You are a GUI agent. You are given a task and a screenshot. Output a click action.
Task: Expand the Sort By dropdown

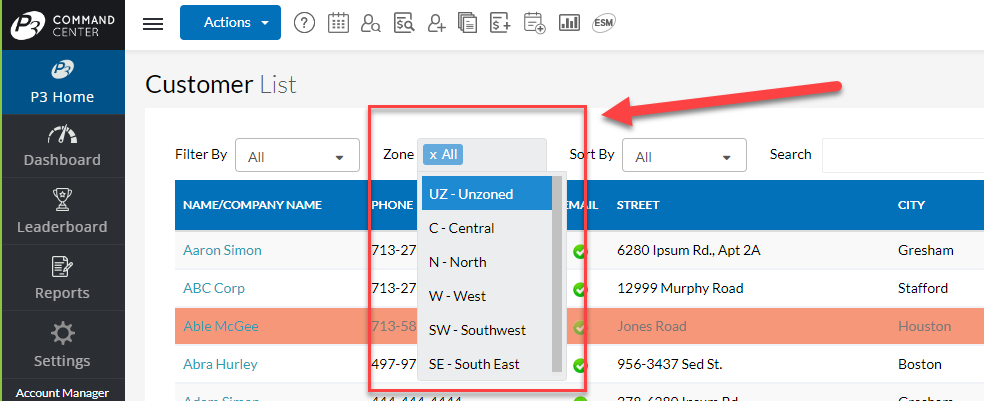click(x=684, y=156)
